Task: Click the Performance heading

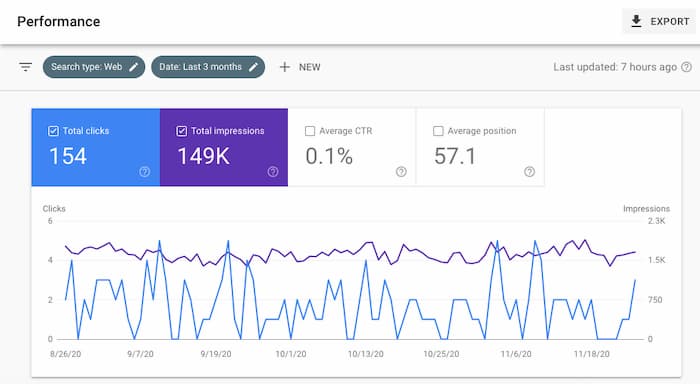Action: tap(58, 21)
